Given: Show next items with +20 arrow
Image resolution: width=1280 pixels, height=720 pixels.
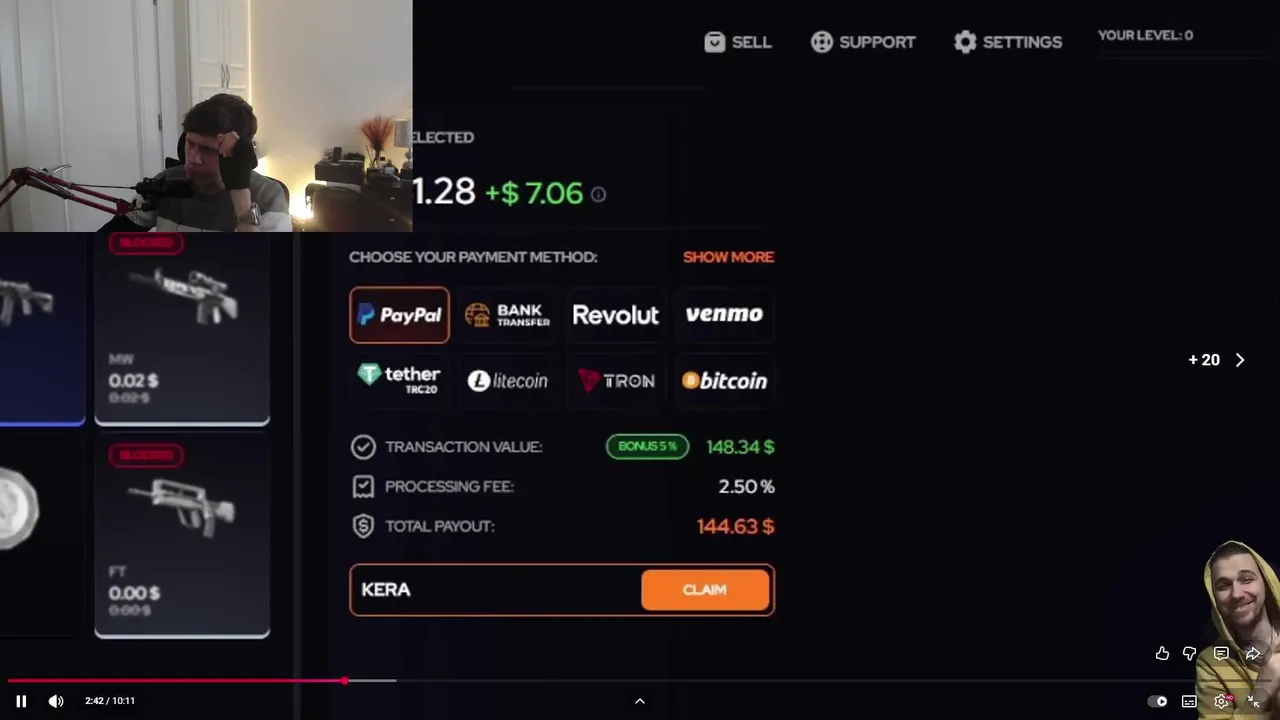Looking at the screenshot, I should tap(1217, 360).
